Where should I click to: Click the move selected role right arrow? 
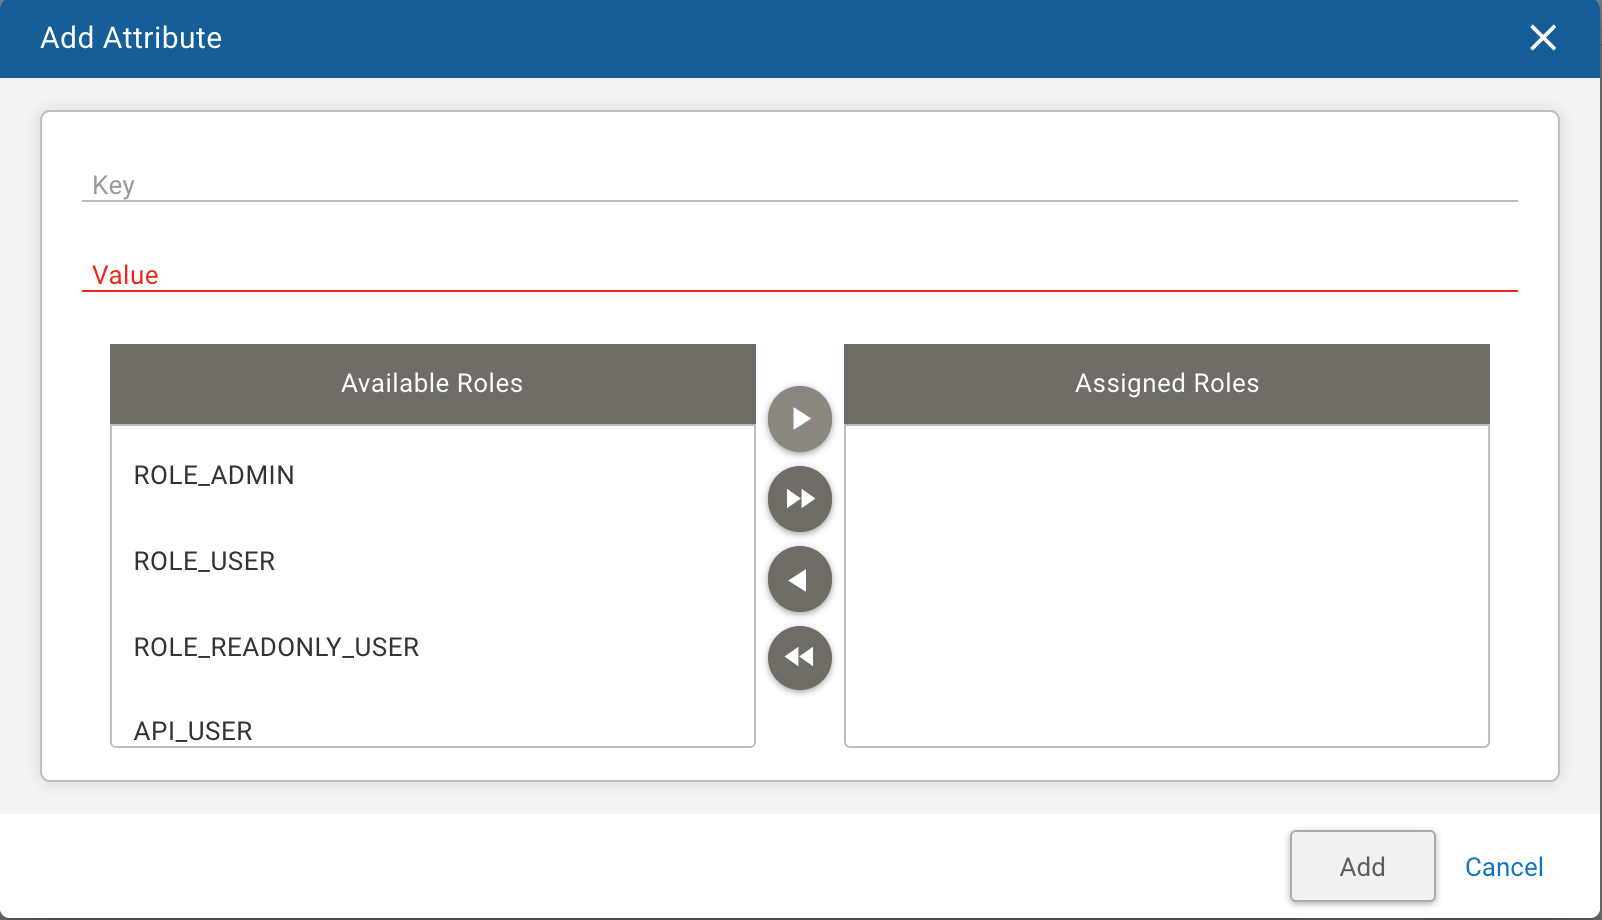click(799, 419)
